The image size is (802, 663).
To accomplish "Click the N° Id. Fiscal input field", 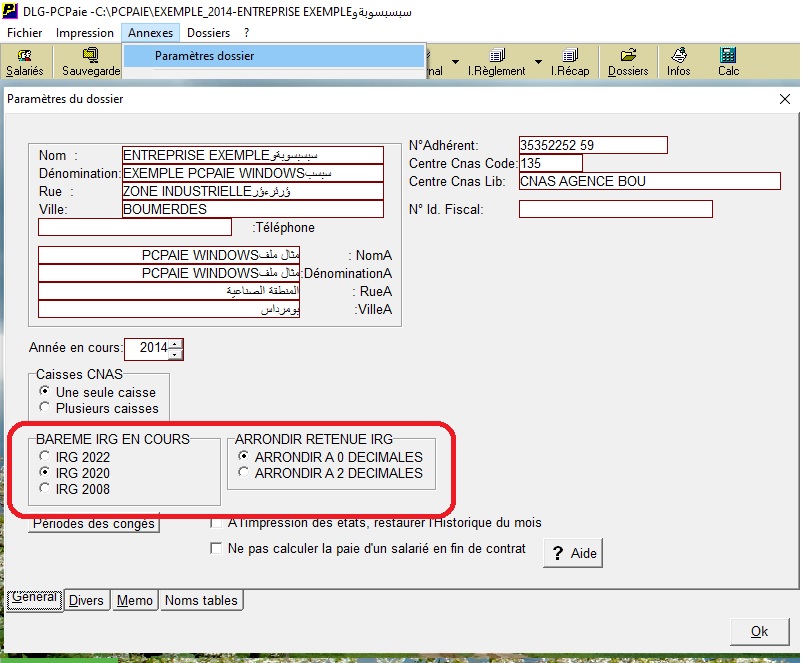I will [x=615, y=209].
